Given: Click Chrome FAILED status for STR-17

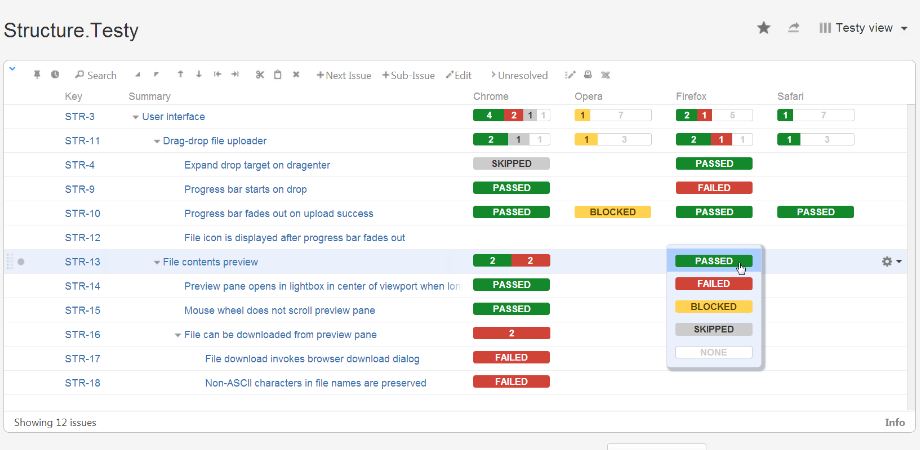Looking at the screenshot, I should click(512, 357).
